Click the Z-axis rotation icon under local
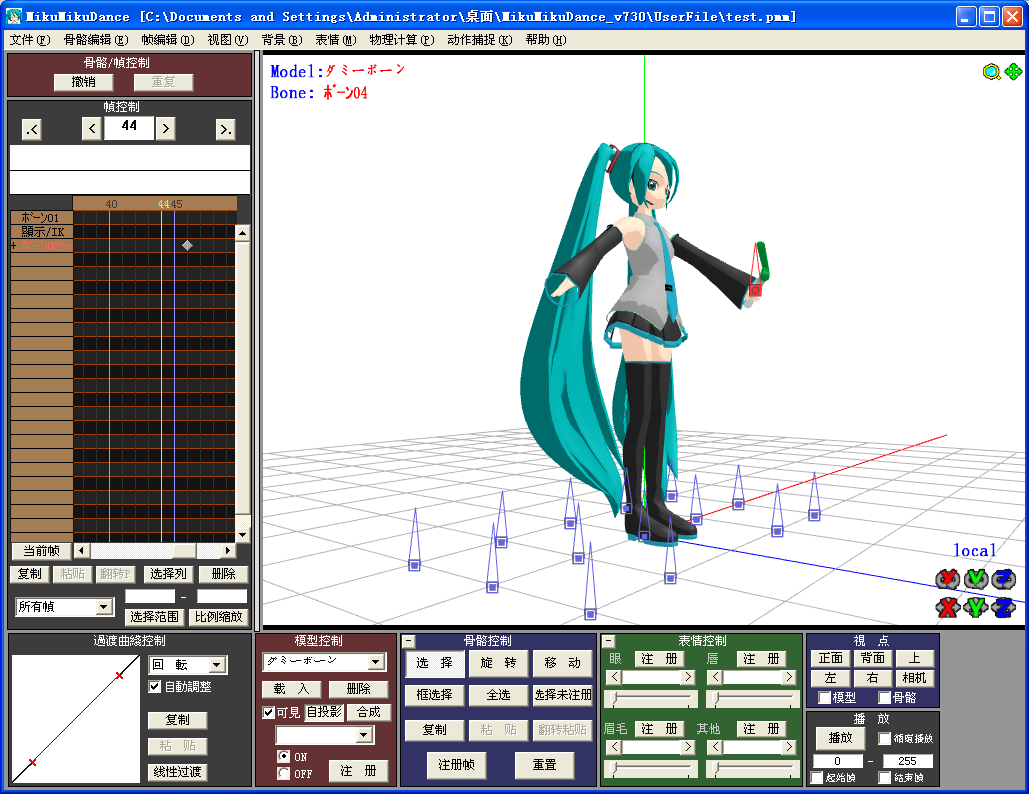The height and width of the screenshot is (794, 1029). click(1003, 579)
